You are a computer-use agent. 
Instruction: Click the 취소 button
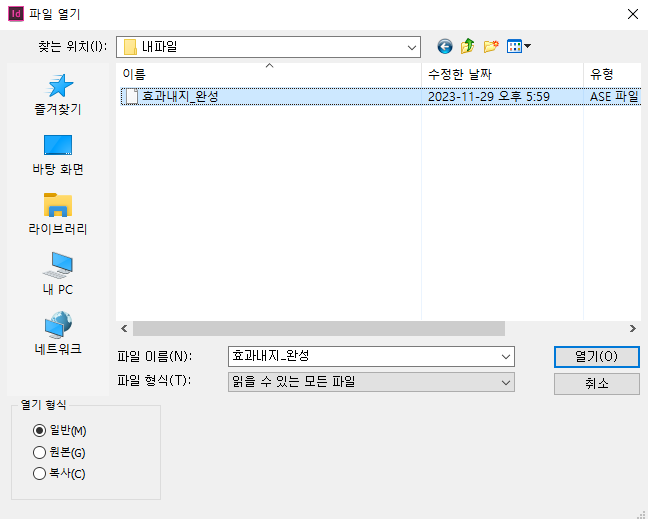(597, 384)
